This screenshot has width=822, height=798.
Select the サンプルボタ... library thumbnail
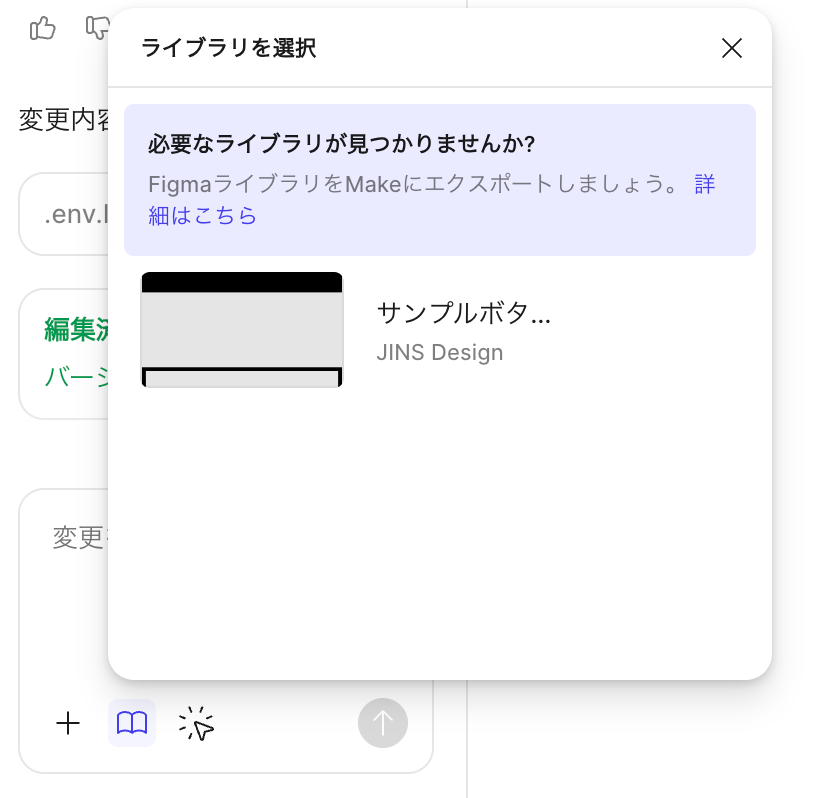tap(242, 329)
